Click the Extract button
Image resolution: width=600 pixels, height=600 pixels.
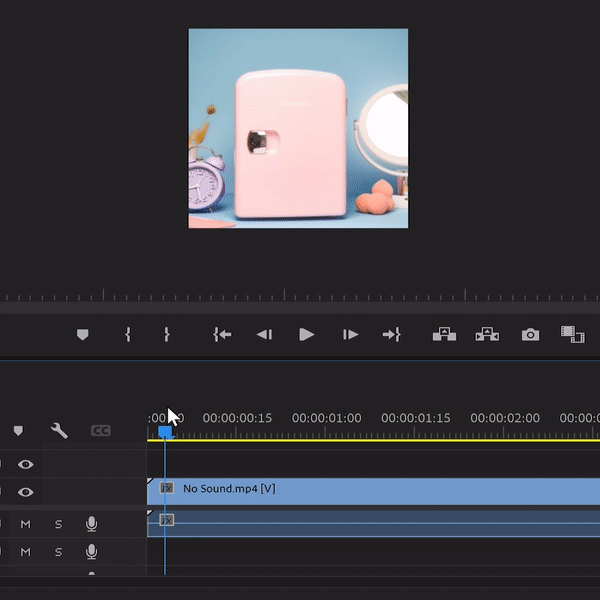487,334
